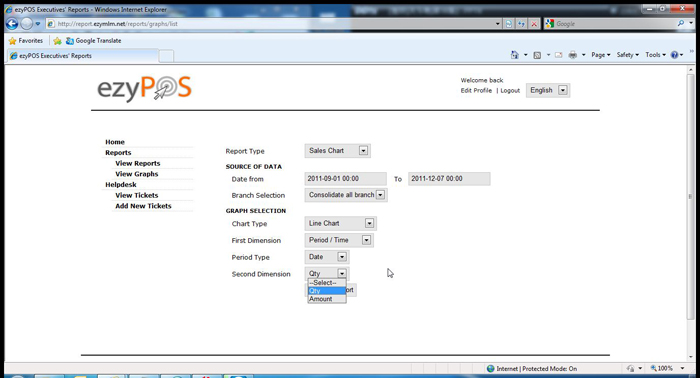Click the ezyPOS logo
Image resolution: width=700 pixels, height=378 pixels.
point(144,88)
